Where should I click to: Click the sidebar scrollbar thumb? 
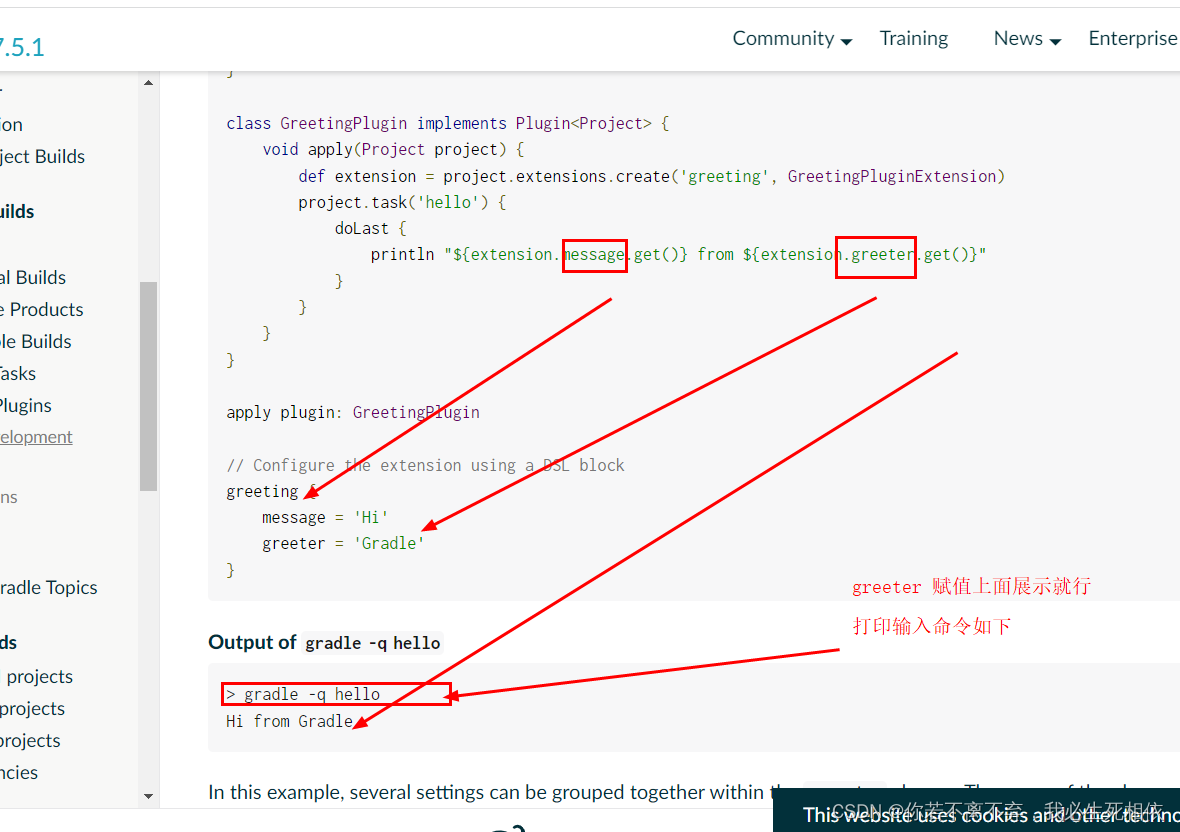click(148, 386)
